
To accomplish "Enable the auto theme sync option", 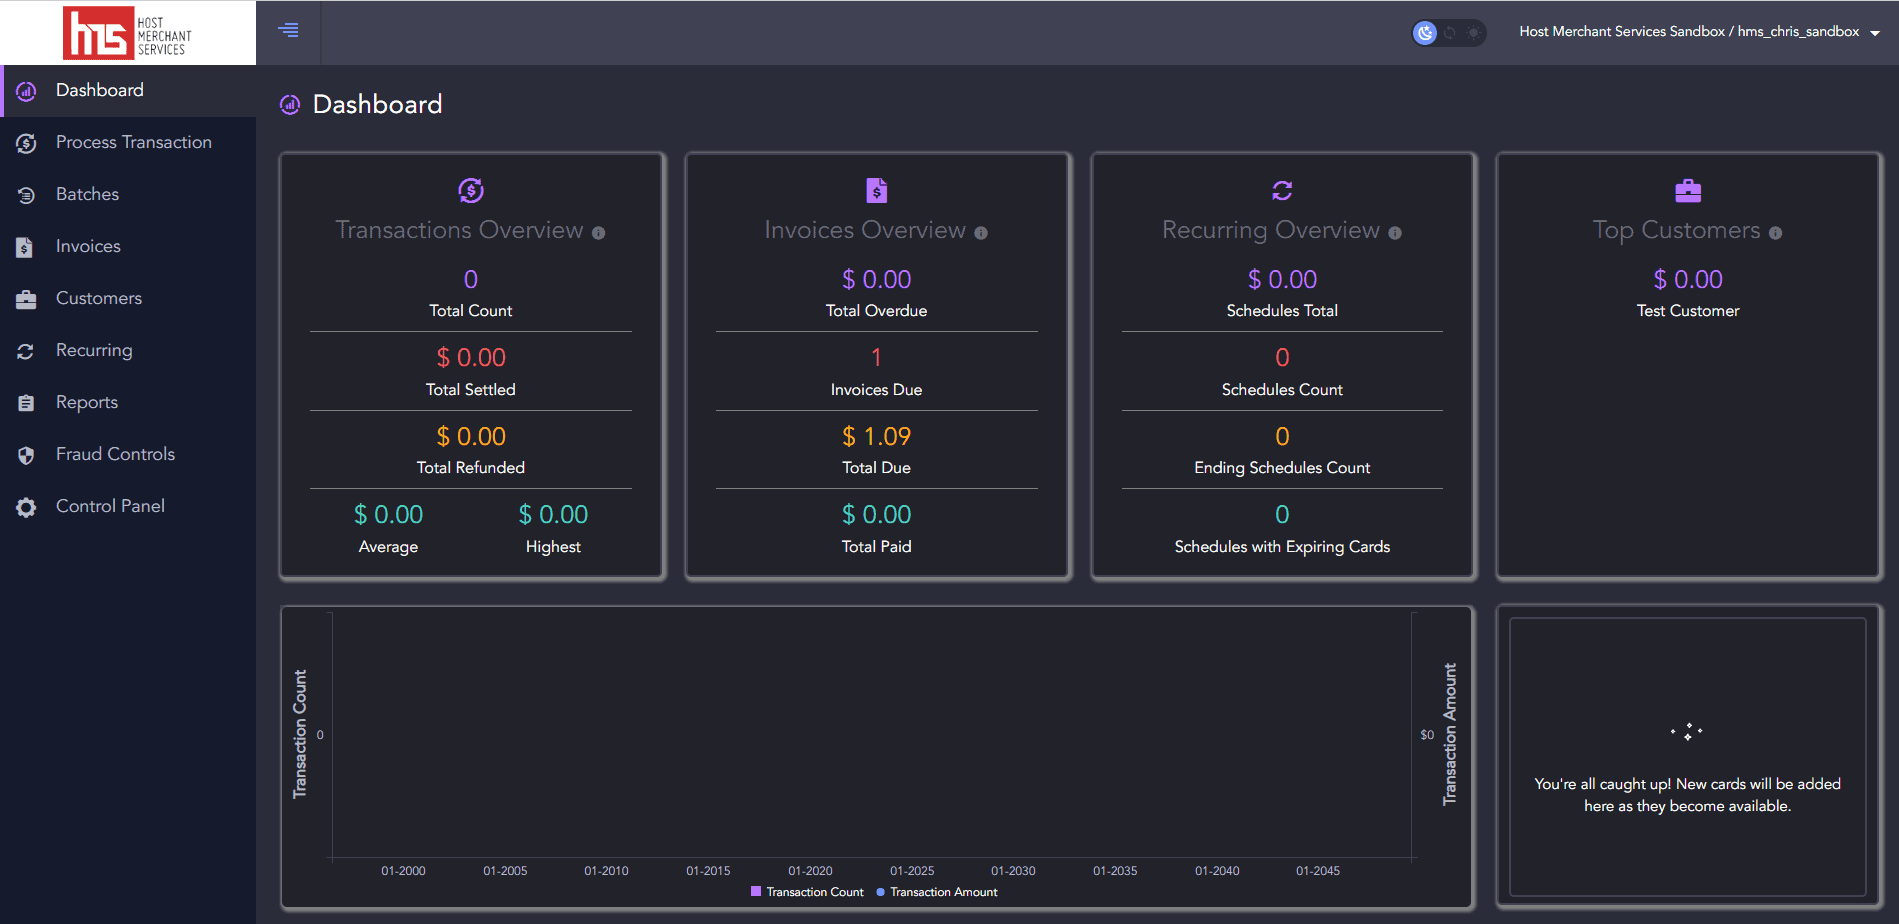I will pyautogui.click(x=1449, y=32).
